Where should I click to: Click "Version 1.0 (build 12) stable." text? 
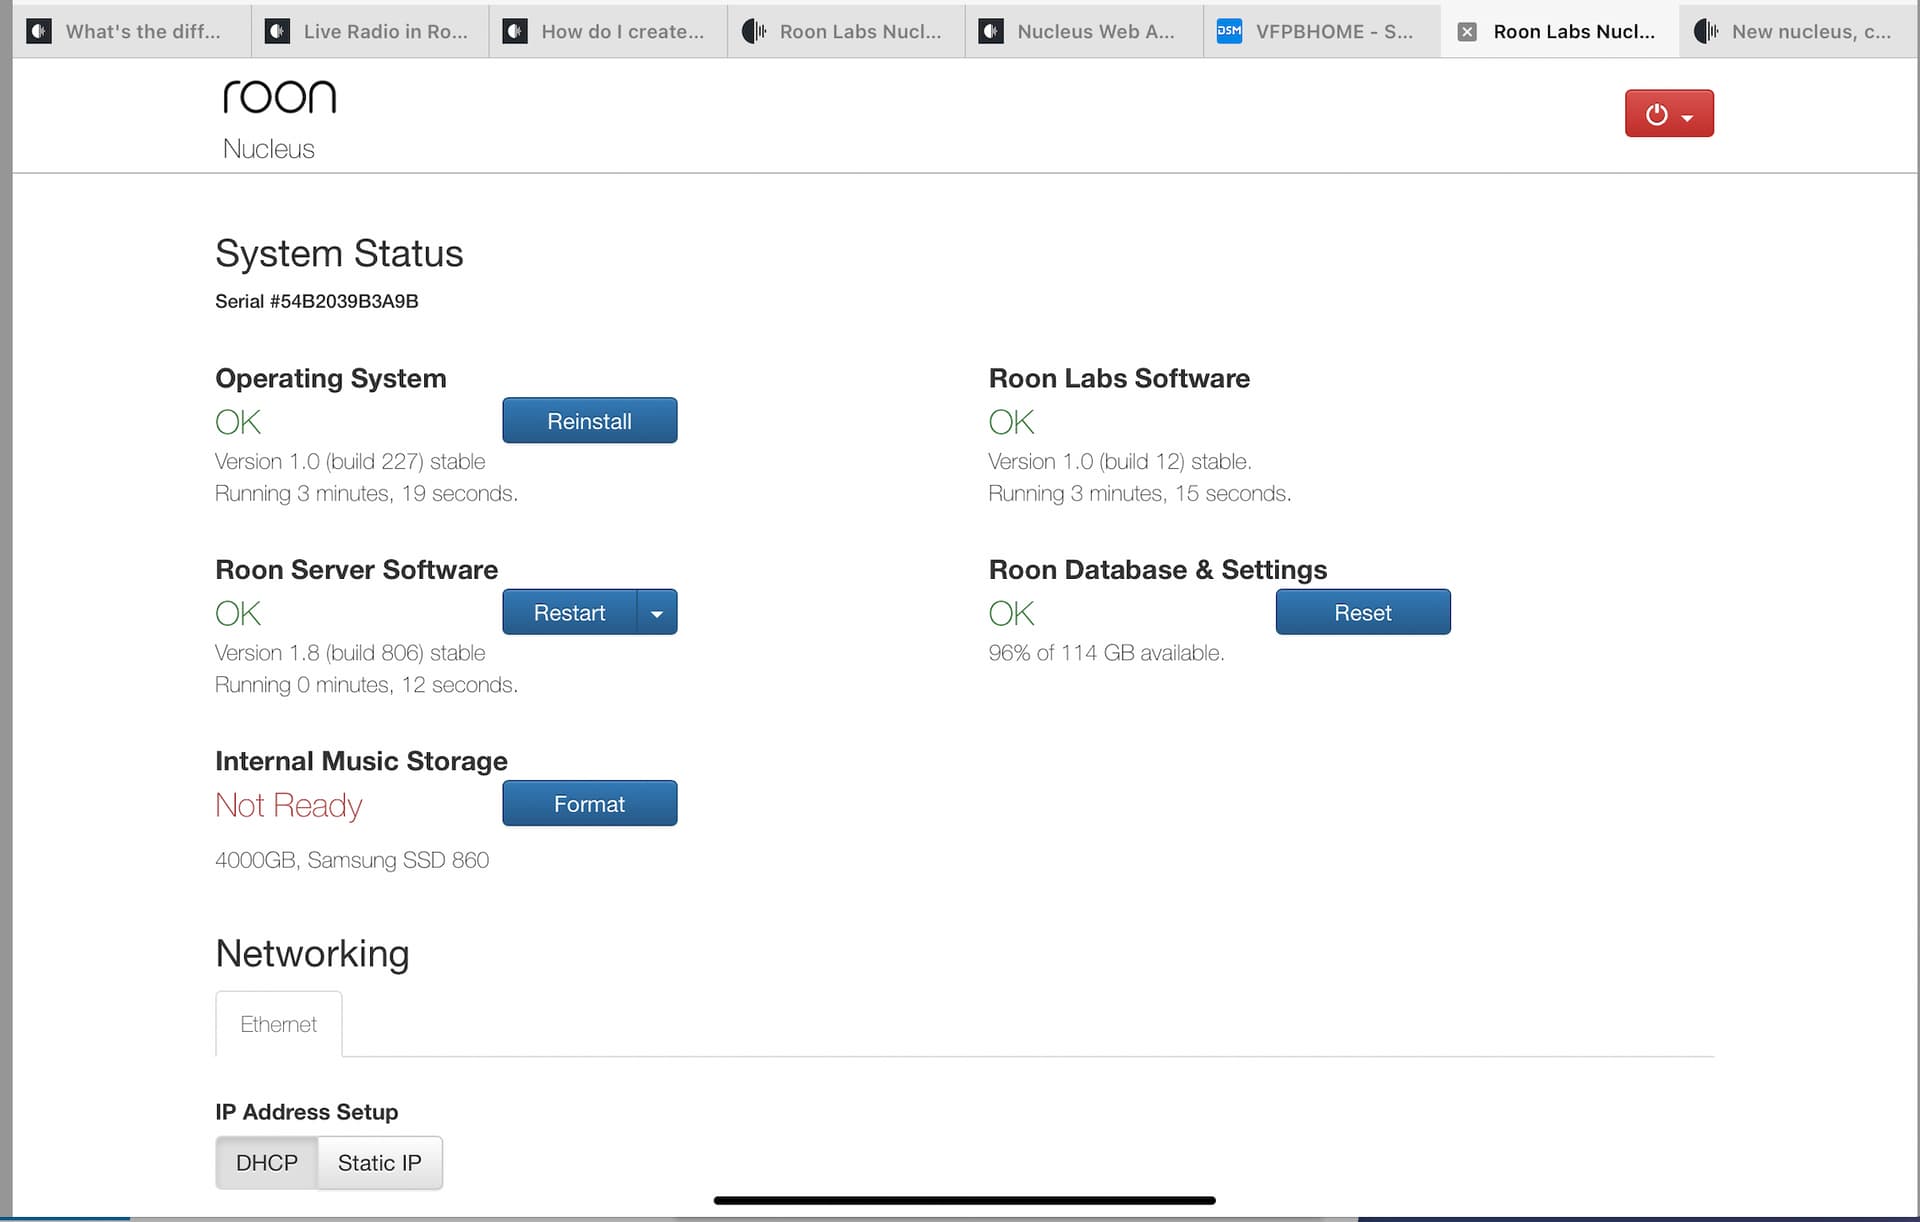coord(1120,461)
